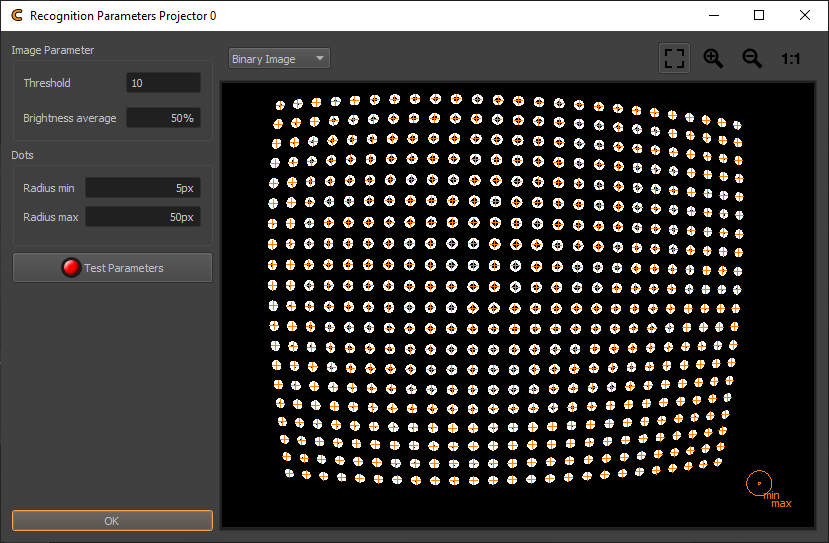Click the Image Parameter section header
This screenshot has height=543, width=829.
pyautogui.click(x=53, y=50)
